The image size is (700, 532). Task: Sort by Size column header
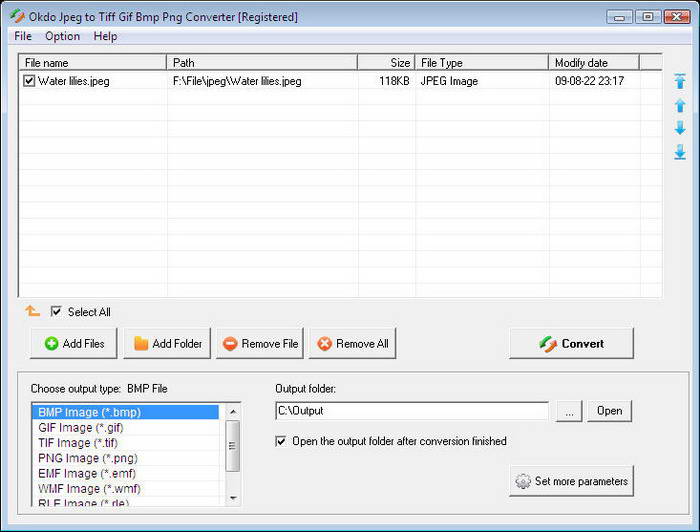(387, 62)
